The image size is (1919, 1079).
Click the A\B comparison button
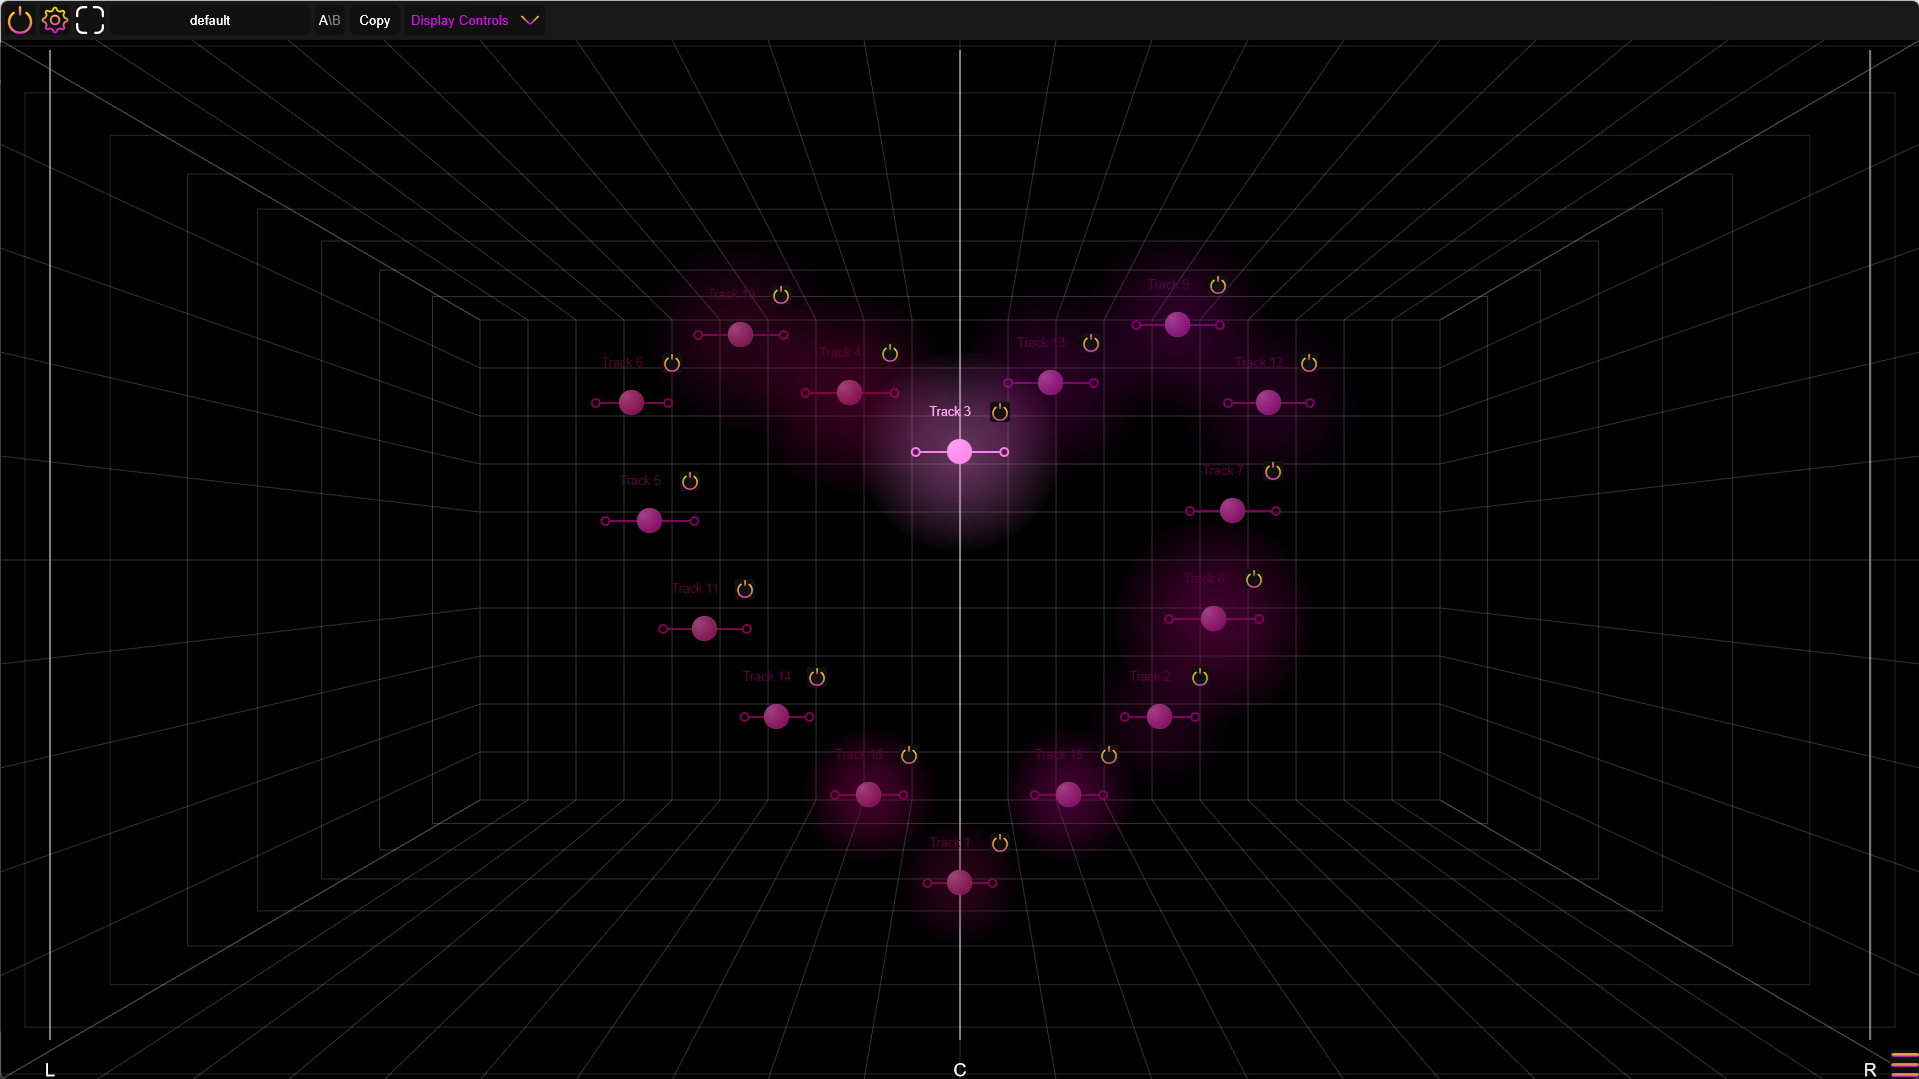click(x=330, y=20)
